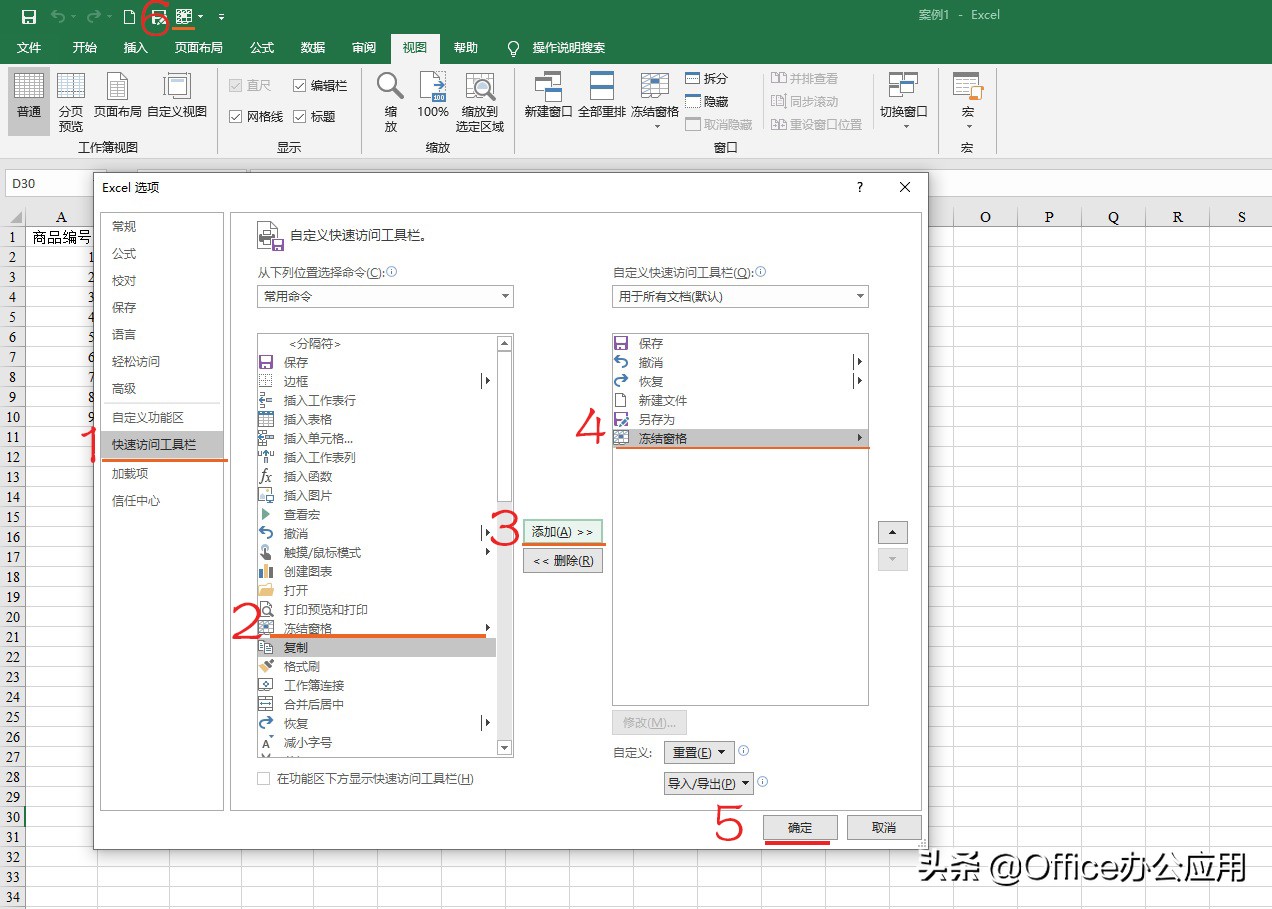Toggle the 标题 (headings) checkbox
This screenshot has width=1272, height=909.
[x=300, y=116]
